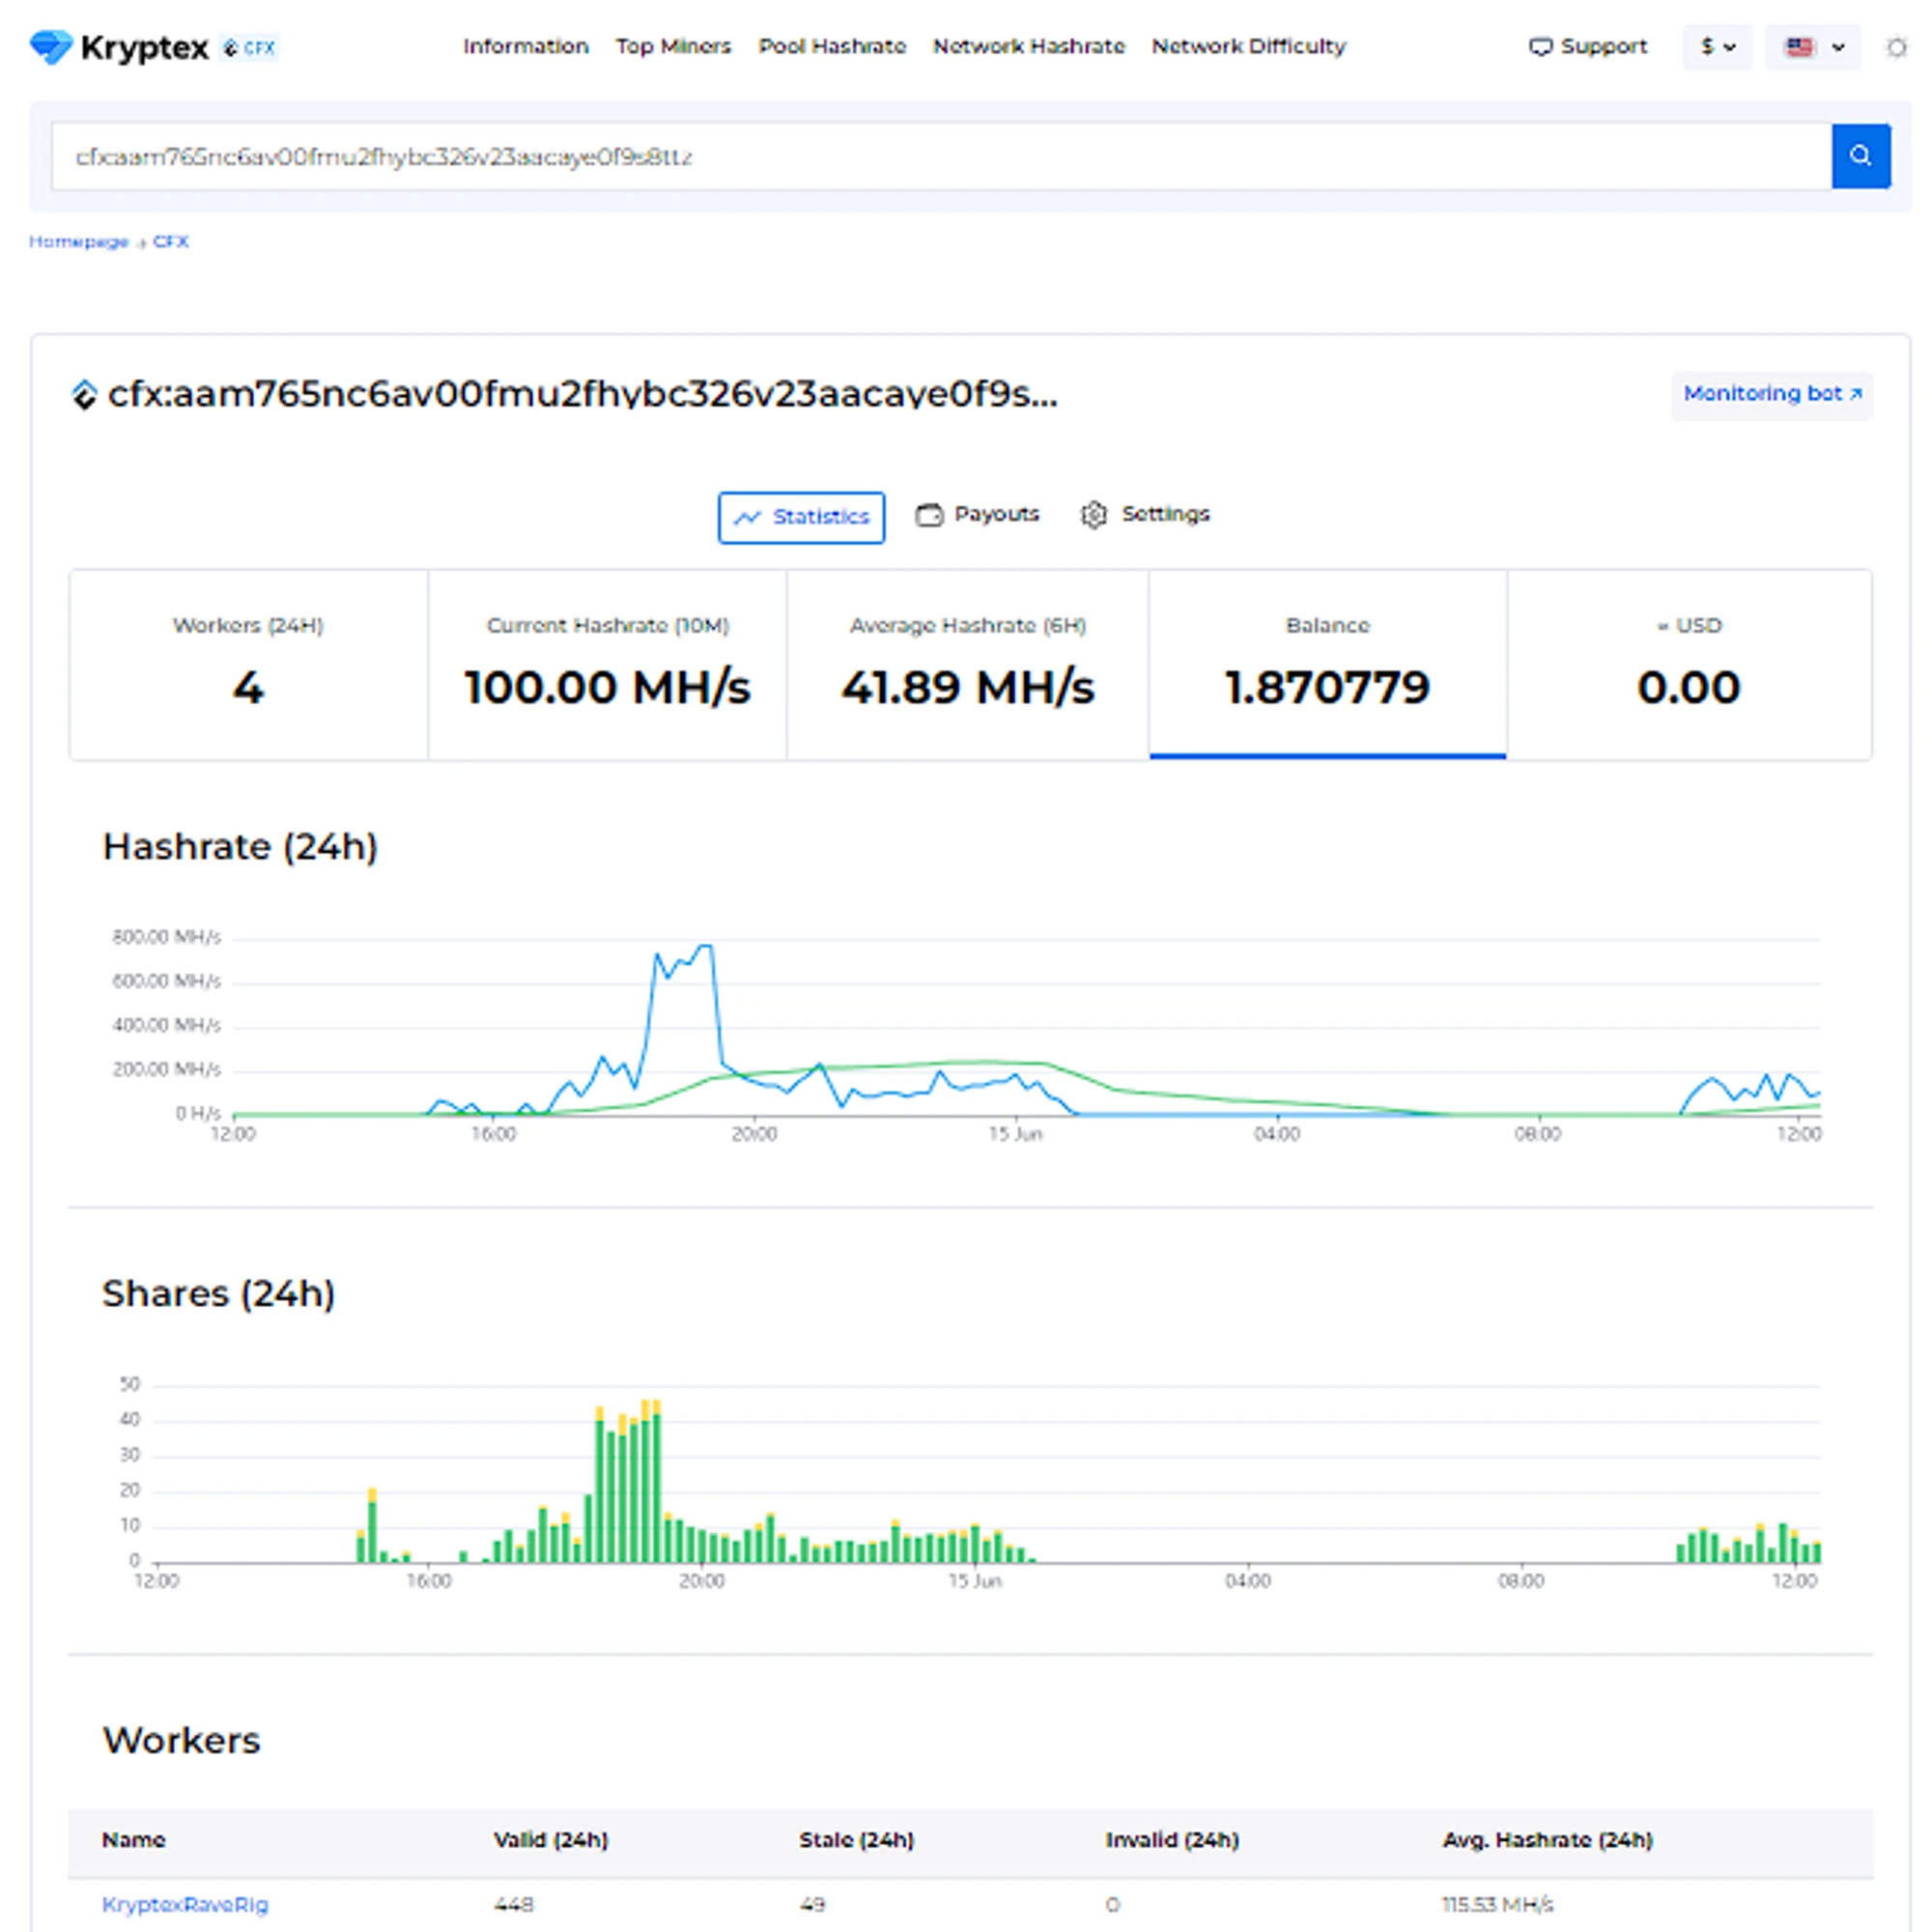Open the US flag language dropdown
Screen dimensions: 1932x1932
tap(1812, 47)
